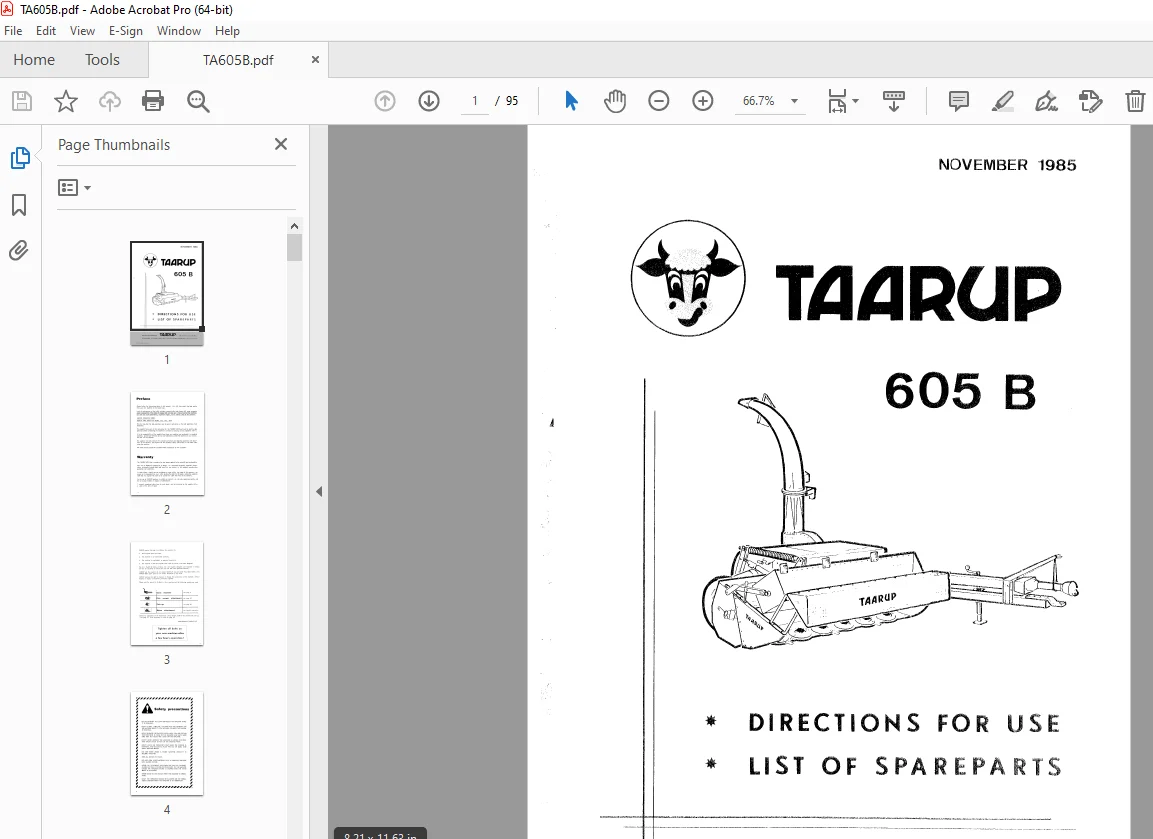This screenshot has width=1153, height=839.
Task: Select the highlighter pen tool
Action: coord(1002,101)
